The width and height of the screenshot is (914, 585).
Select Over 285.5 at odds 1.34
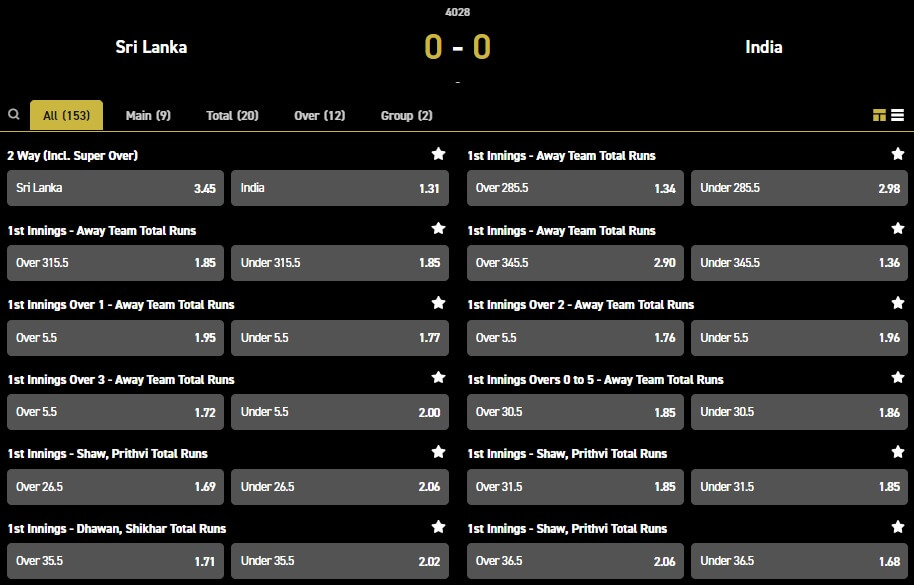point(576,188)
